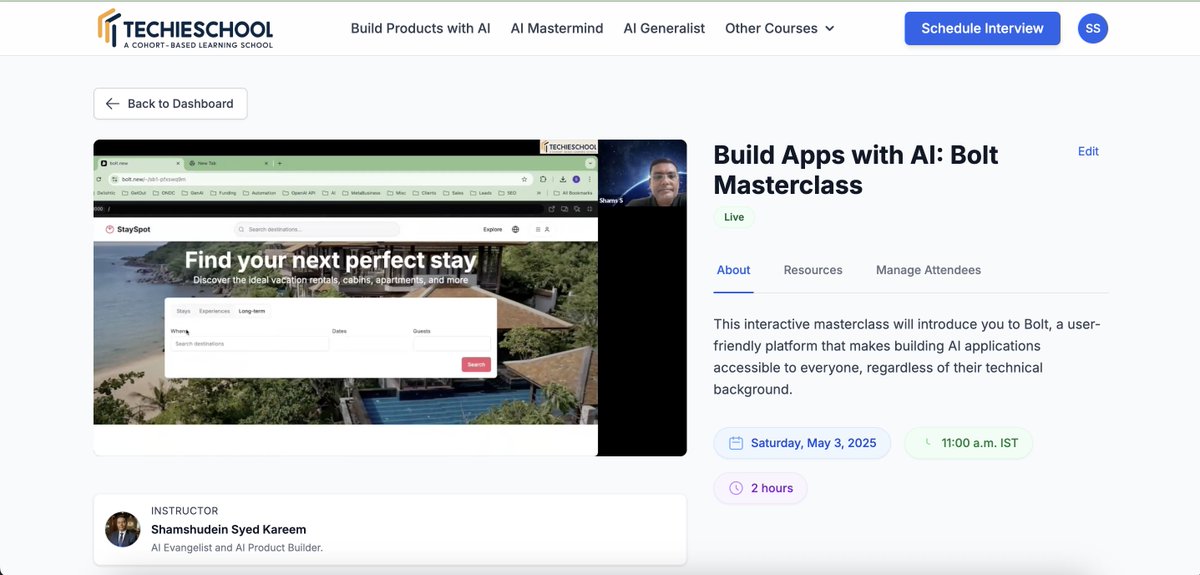Viewport: 1200px width, 575px height.
Task: Click instructor name Shamshudein Syed Kareem
Action: (229, 529)
